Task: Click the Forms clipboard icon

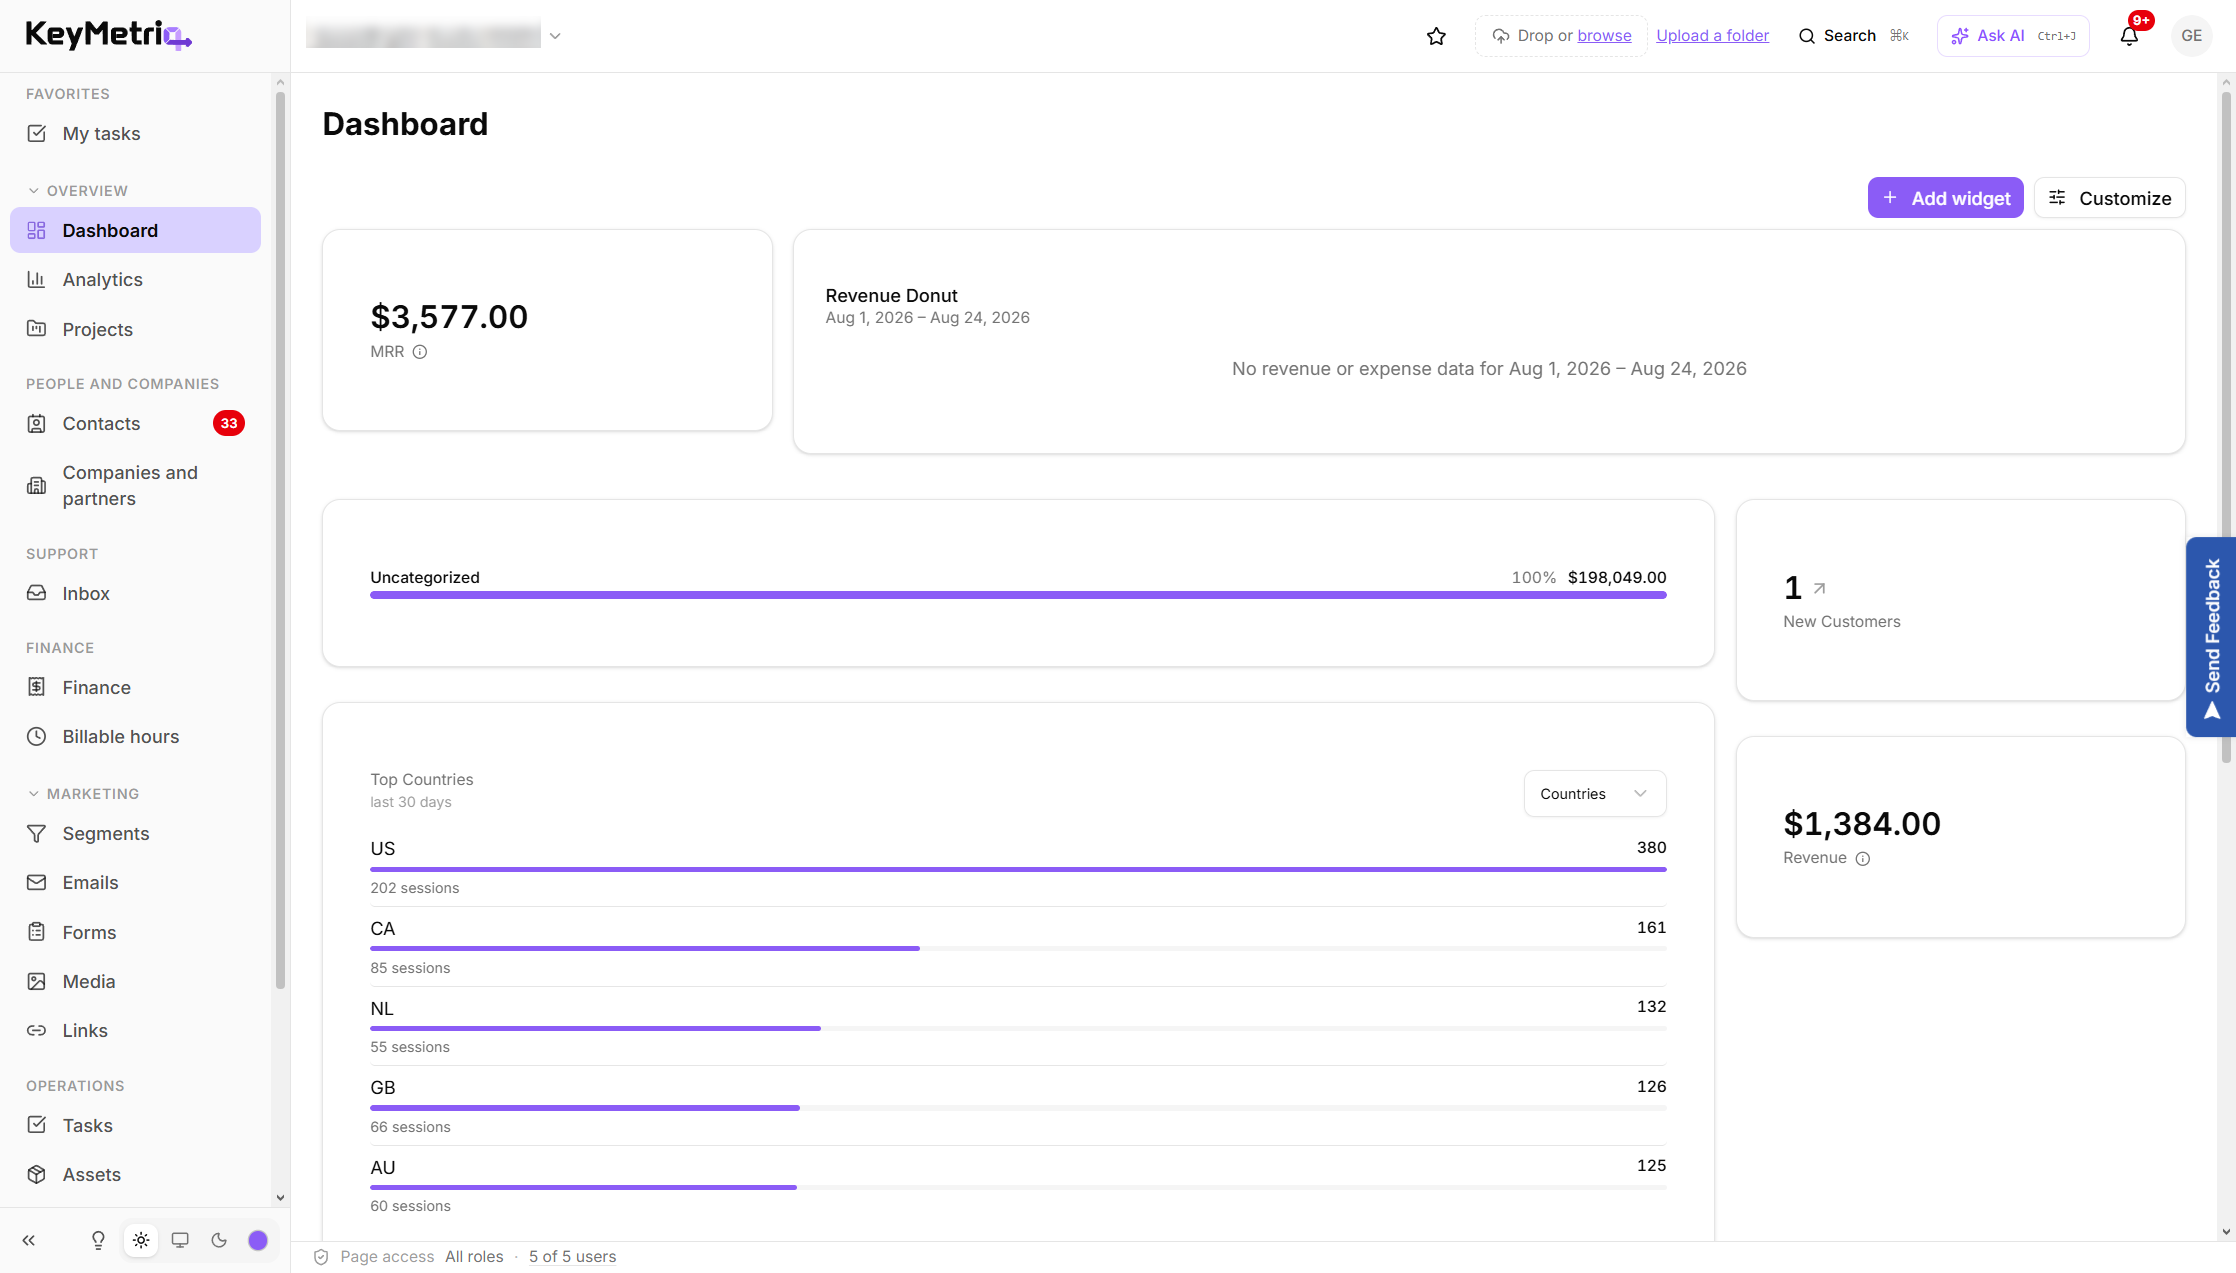Action: point(37,932)
